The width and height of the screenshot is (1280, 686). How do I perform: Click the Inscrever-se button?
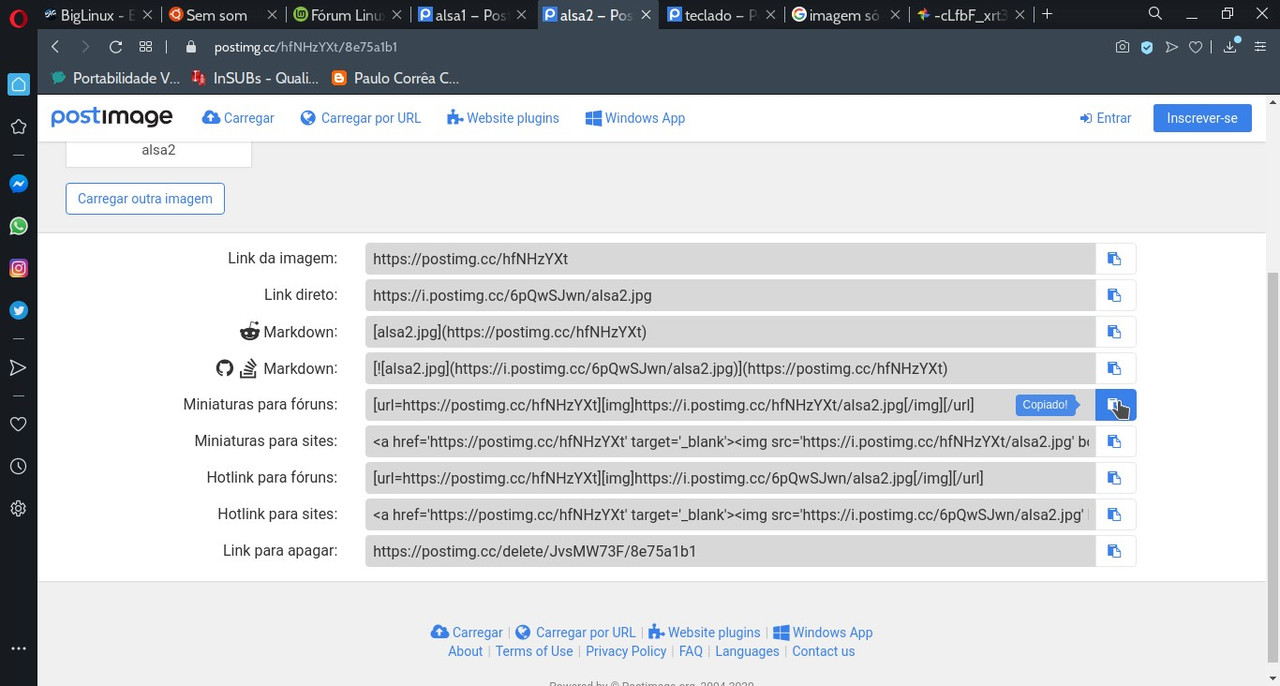(1202, 118)
